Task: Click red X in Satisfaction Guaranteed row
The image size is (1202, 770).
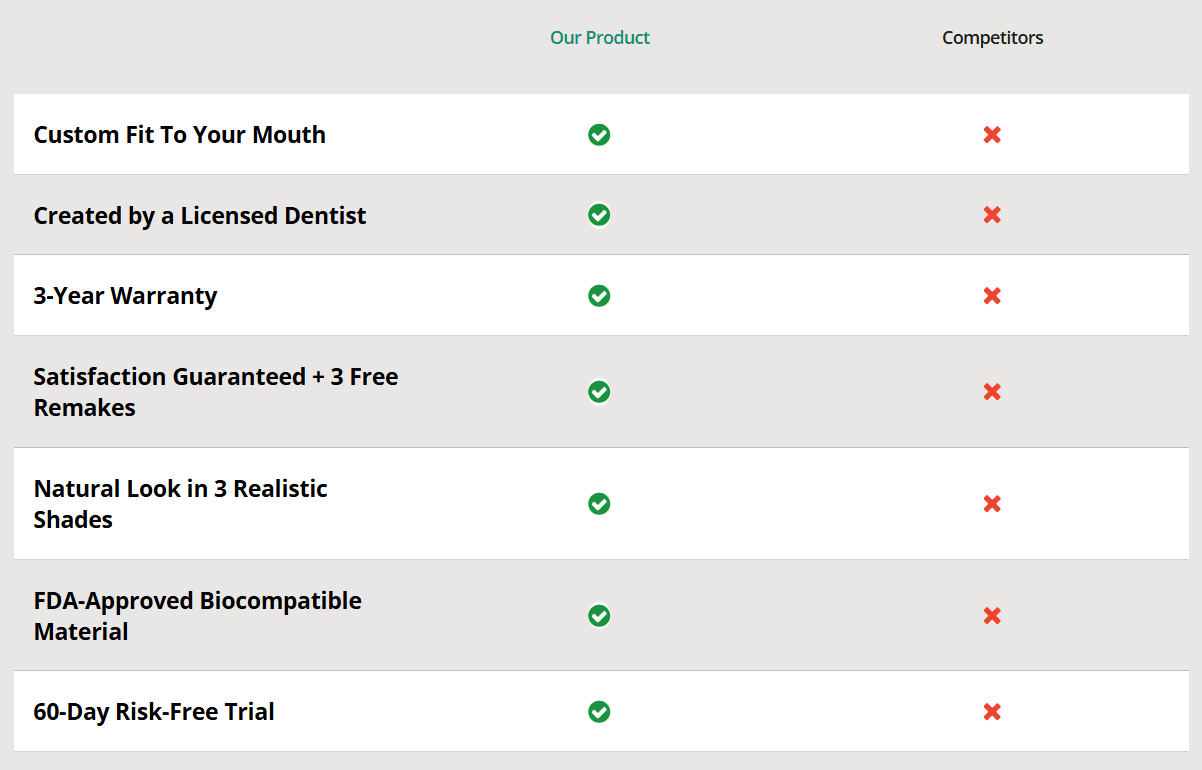Action: (992, 392)
